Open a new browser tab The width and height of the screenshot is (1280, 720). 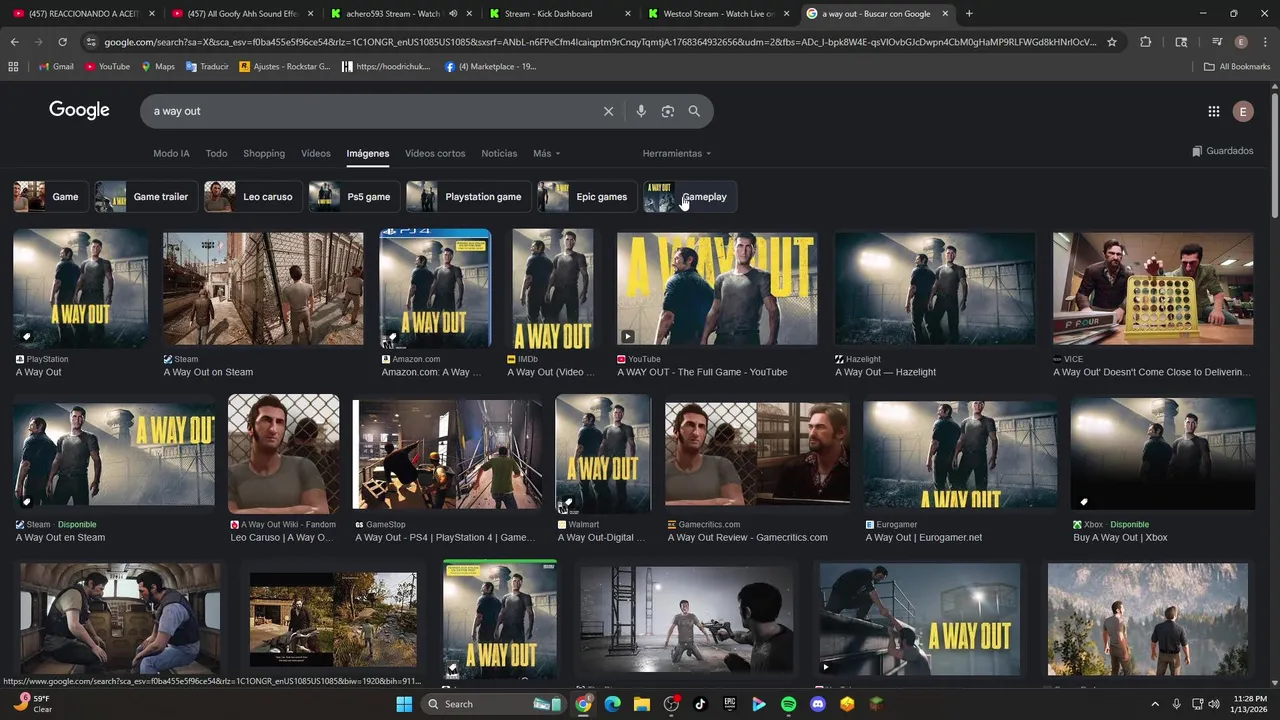click(x=969, y=14)
